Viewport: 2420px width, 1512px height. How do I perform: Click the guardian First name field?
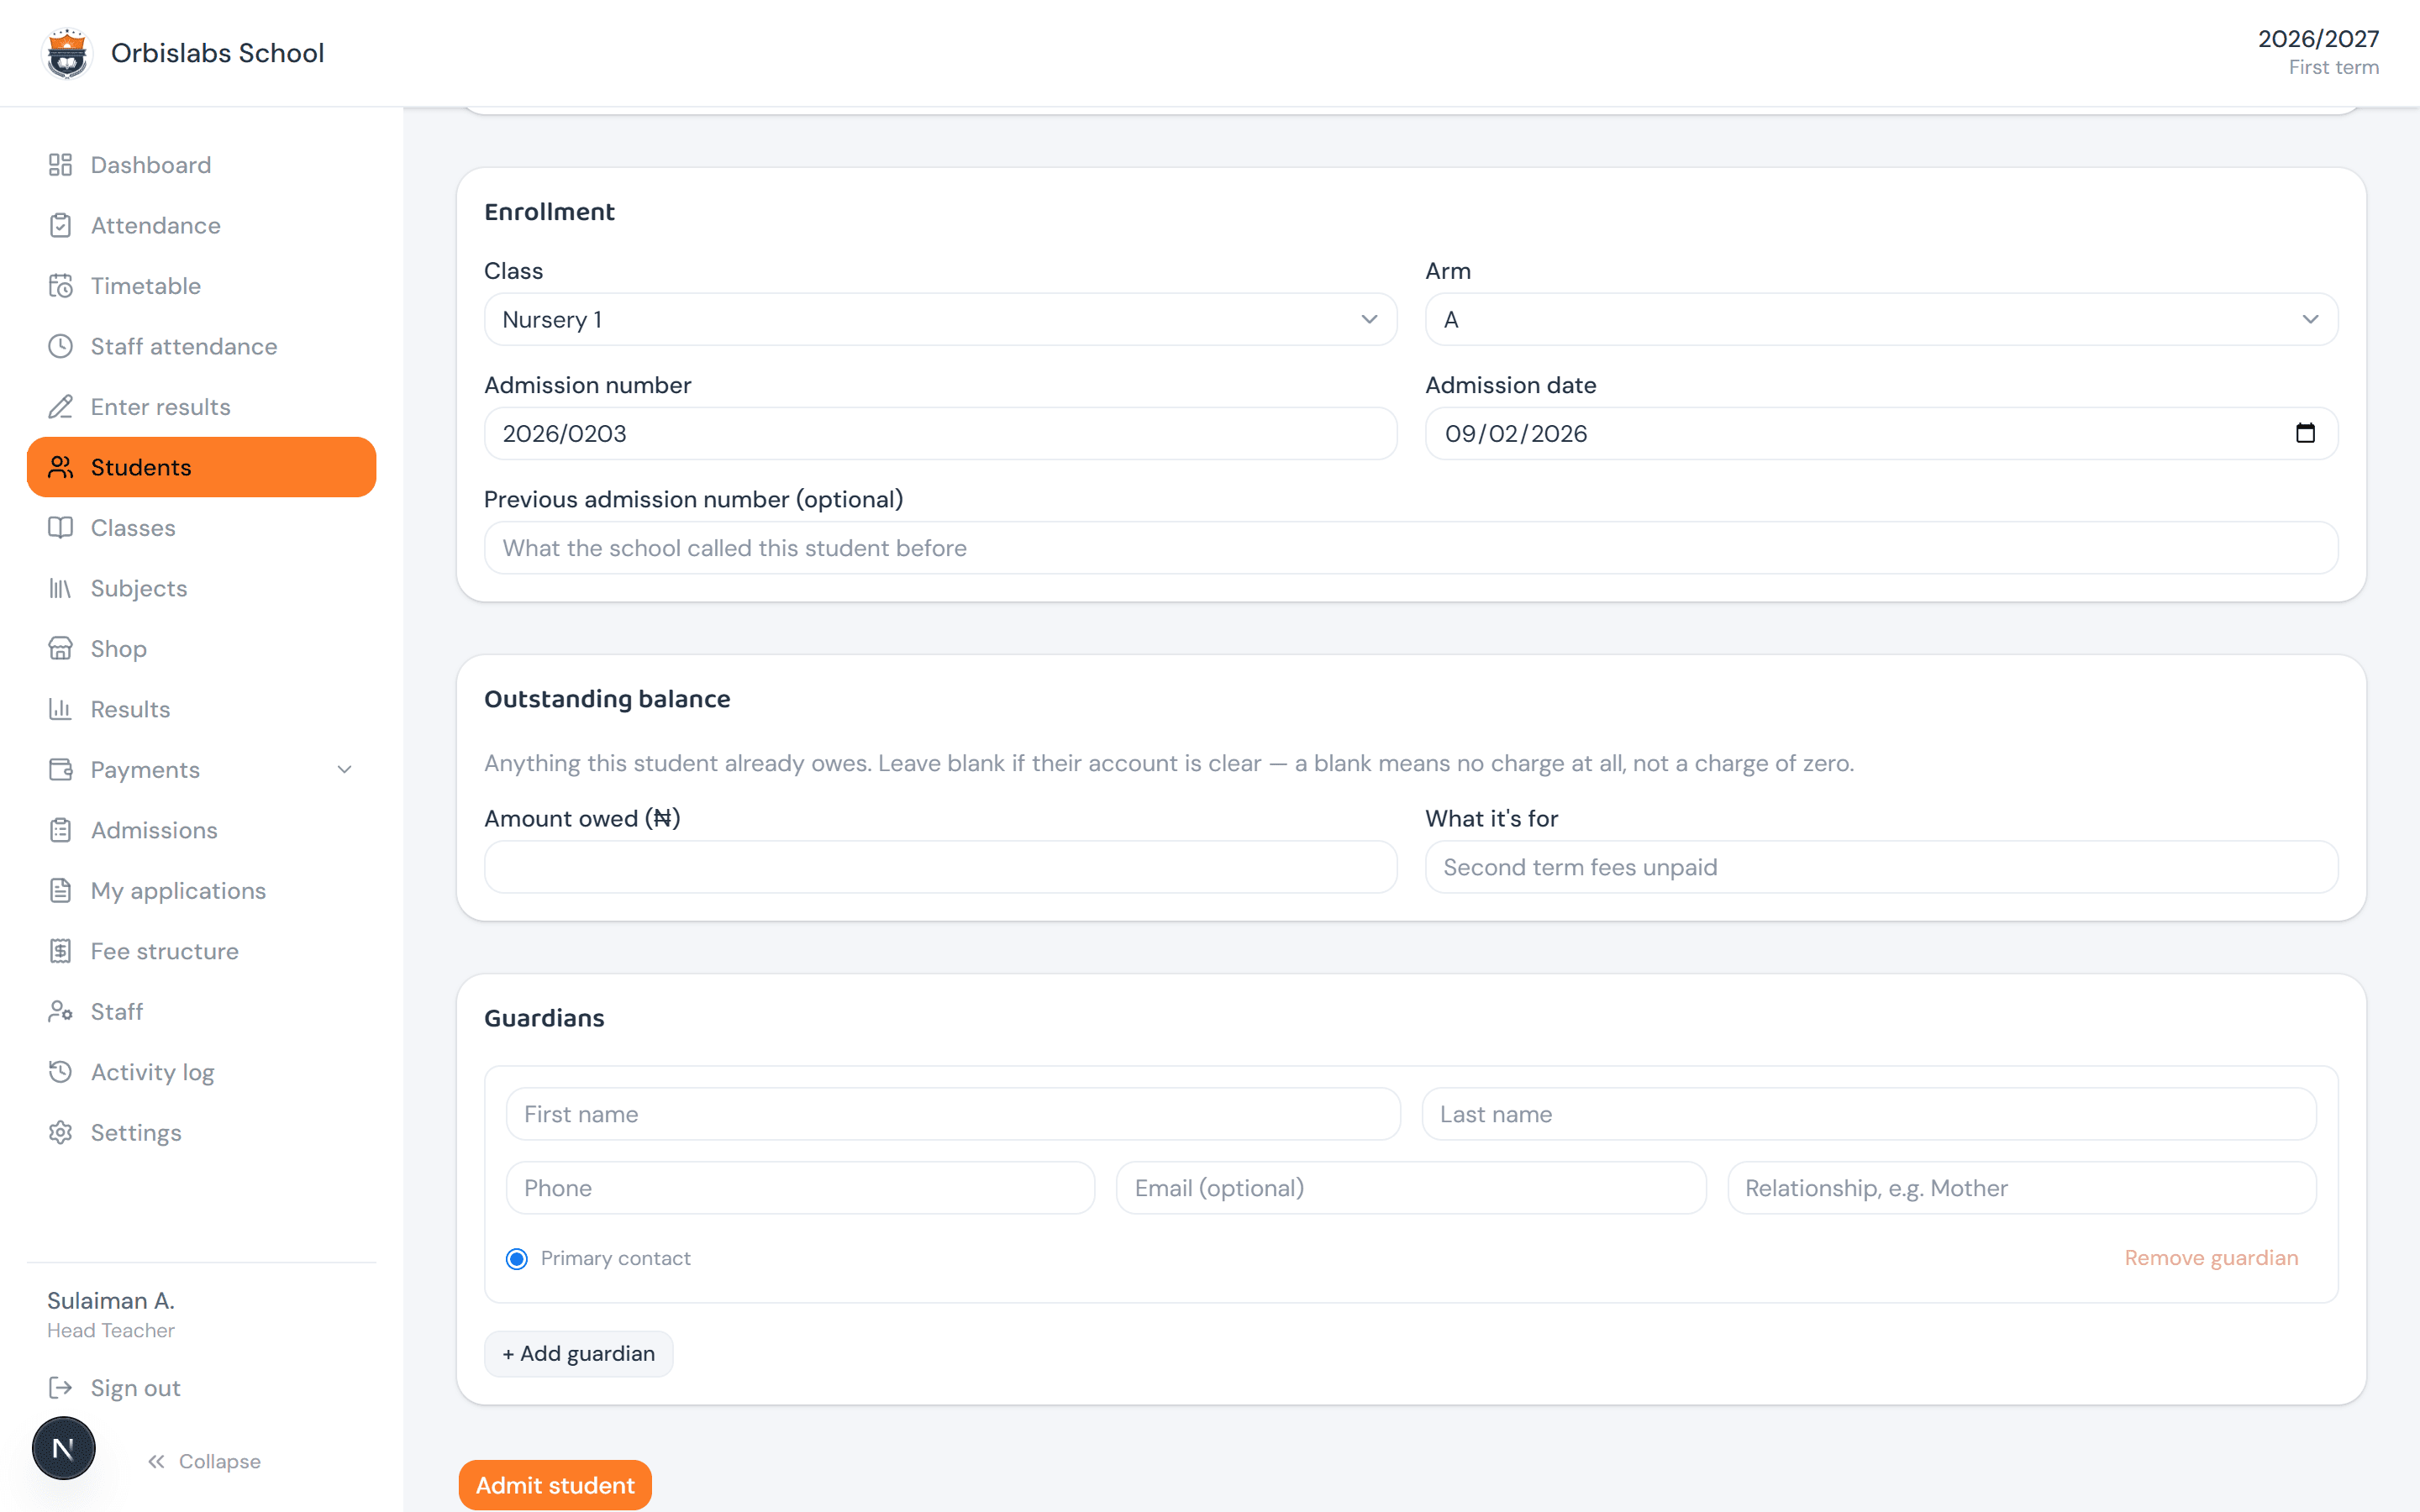[953, 1114]
